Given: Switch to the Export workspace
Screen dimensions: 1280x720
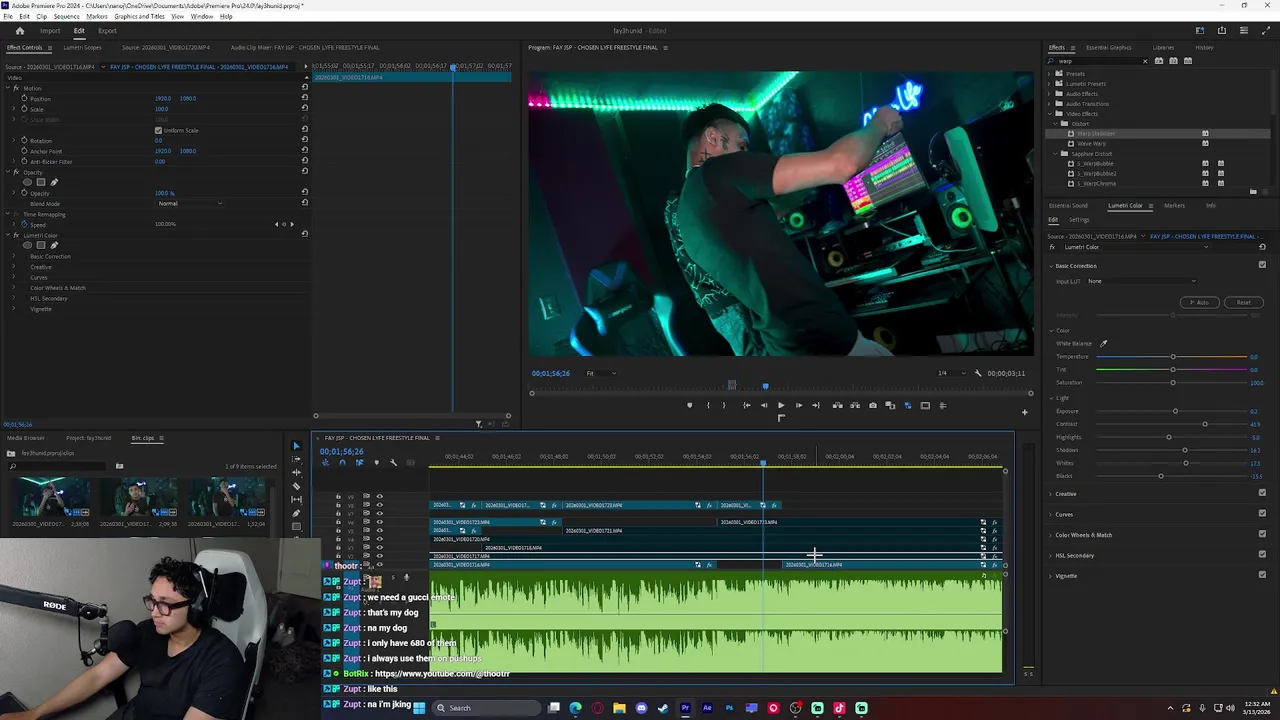Looking at the screenshot, I should [107, 31].
